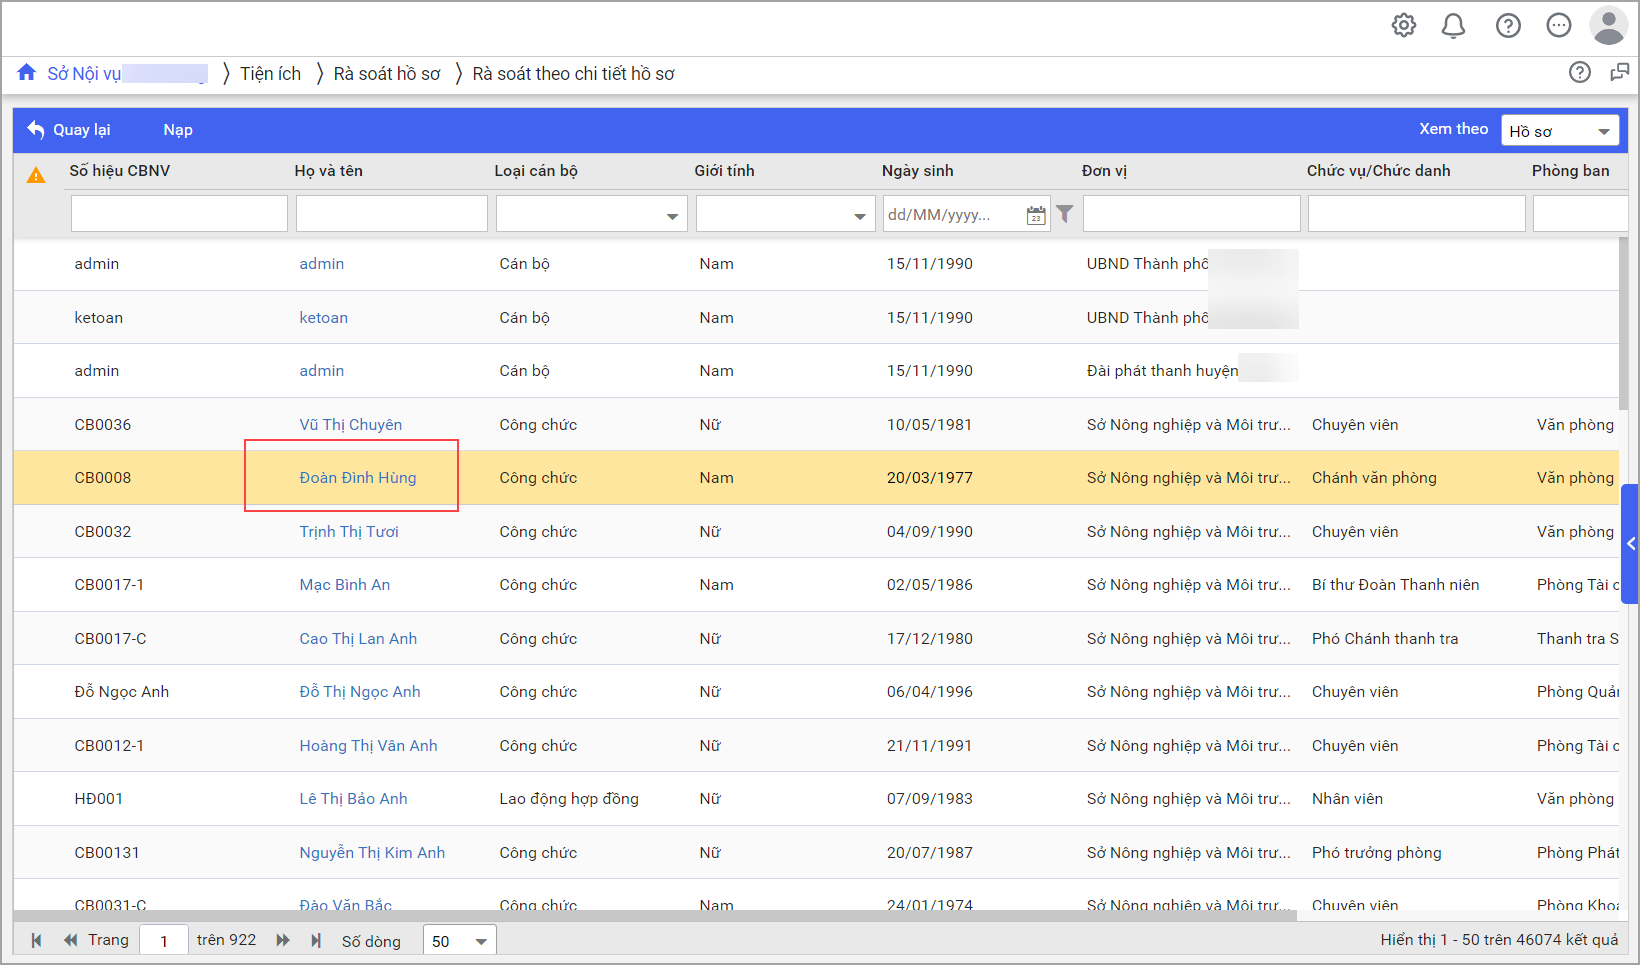The width and height of the screenshot is (1640, 965).
Task: Click the date filter funnel icon
Action: 1065,214
